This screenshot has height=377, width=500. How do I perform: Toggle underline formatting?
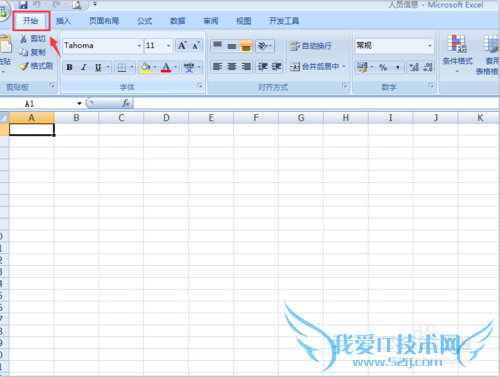[98, 67]
